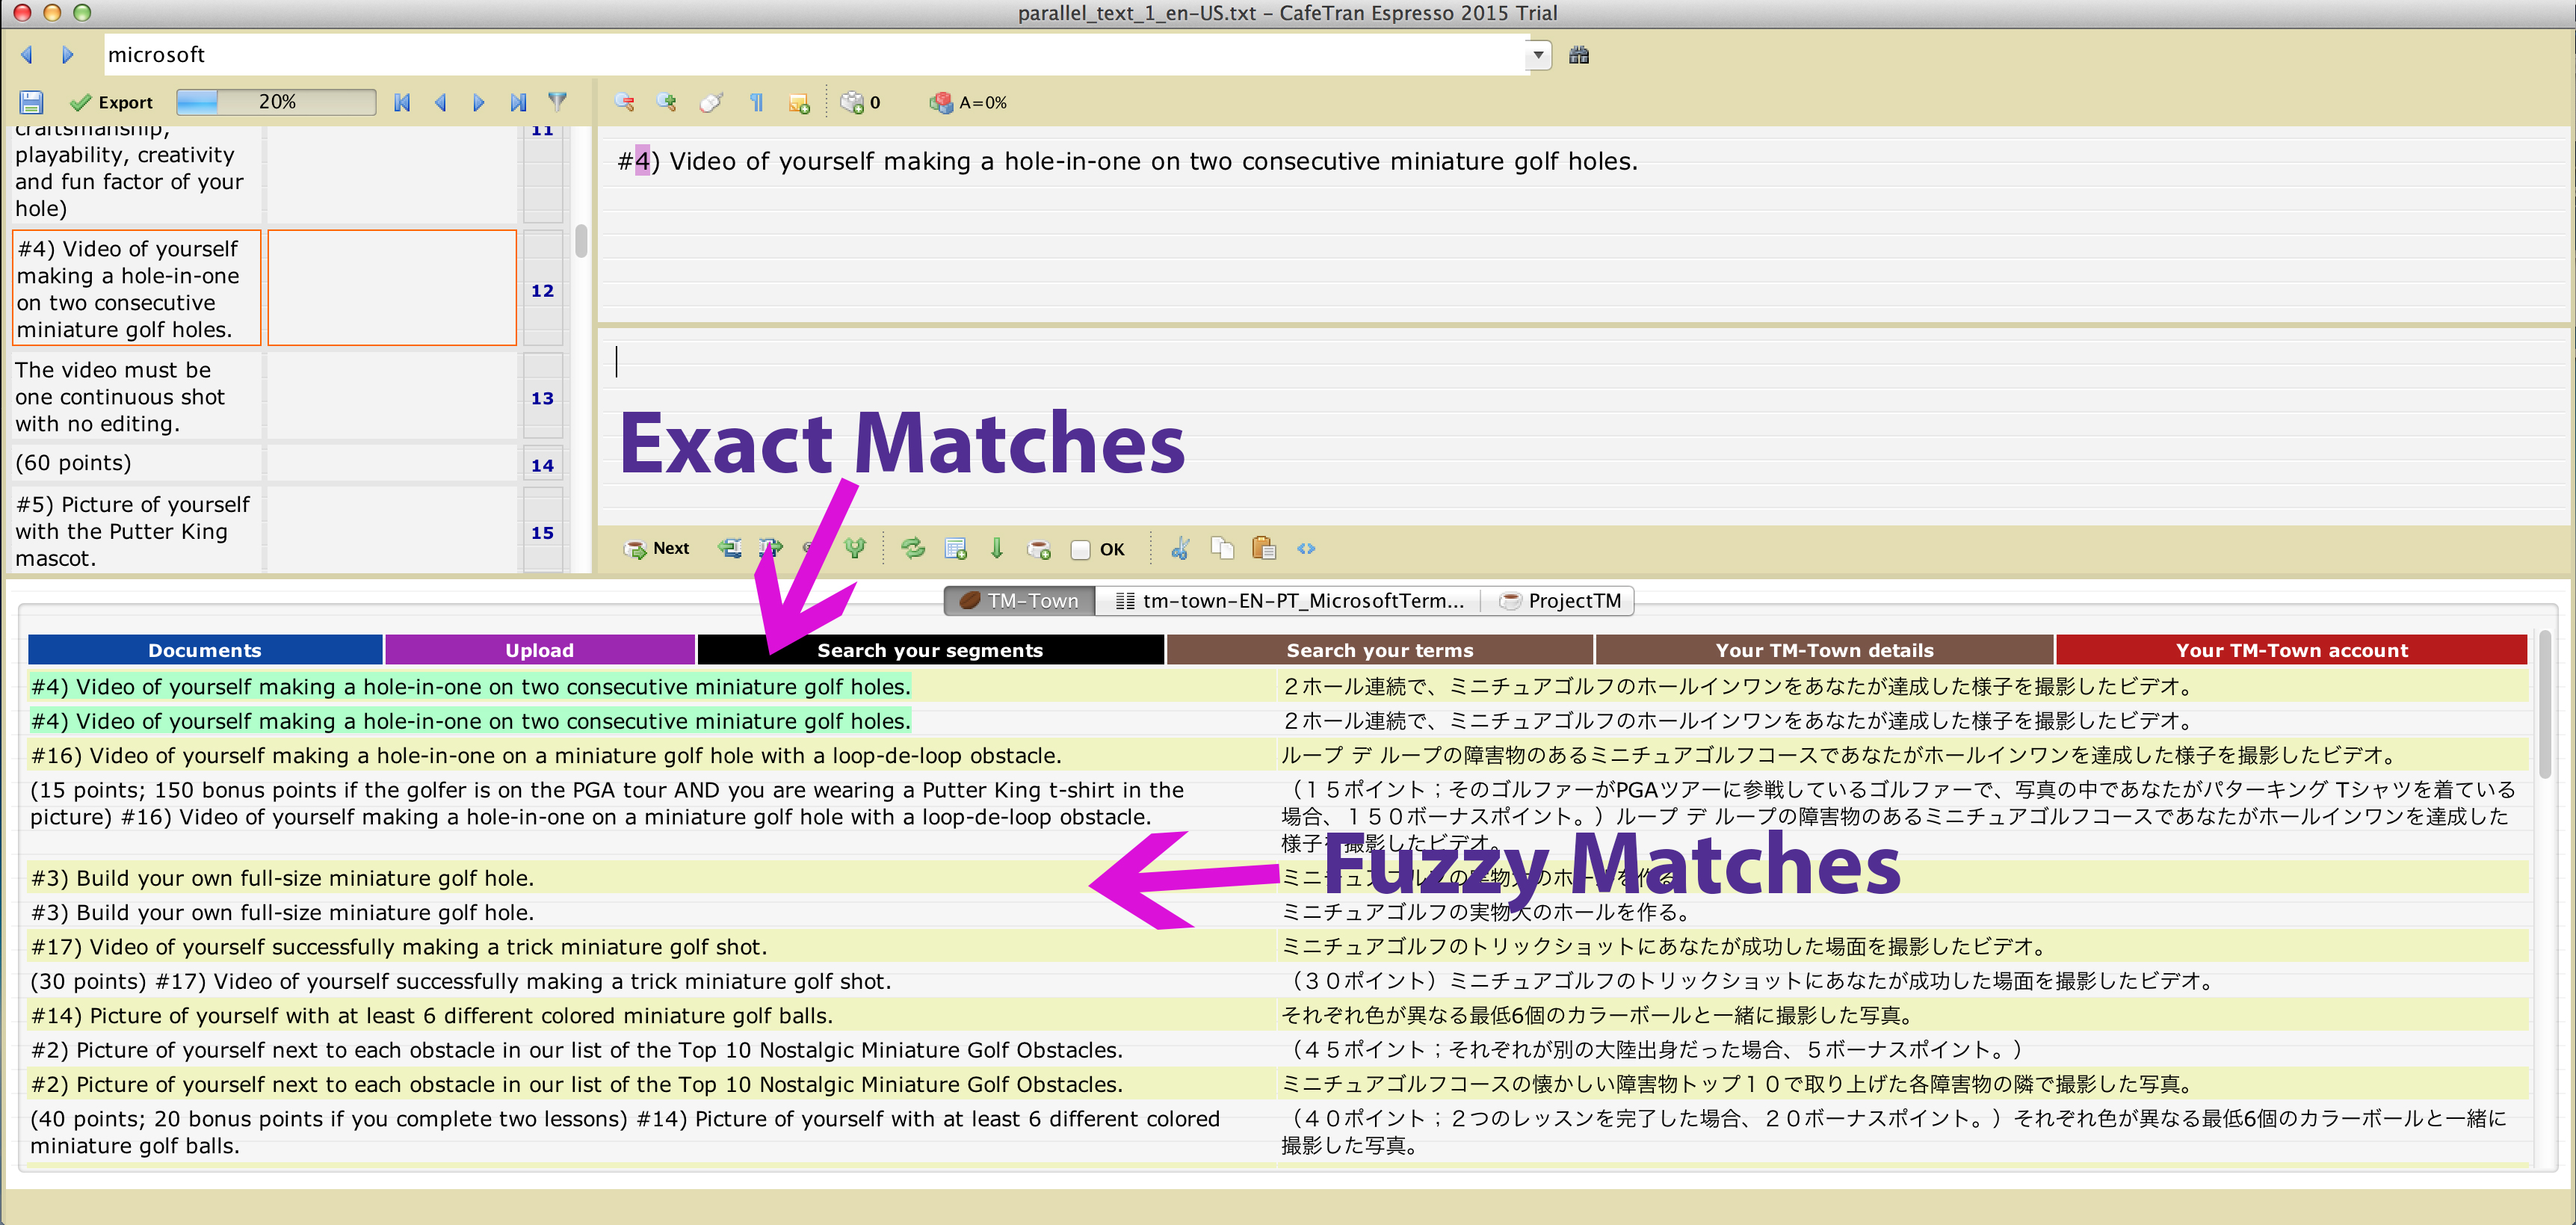Cut text using the scissors icon
Image resolution: width=2576 pixels, height=1225 pixels.
[1180, 548]
